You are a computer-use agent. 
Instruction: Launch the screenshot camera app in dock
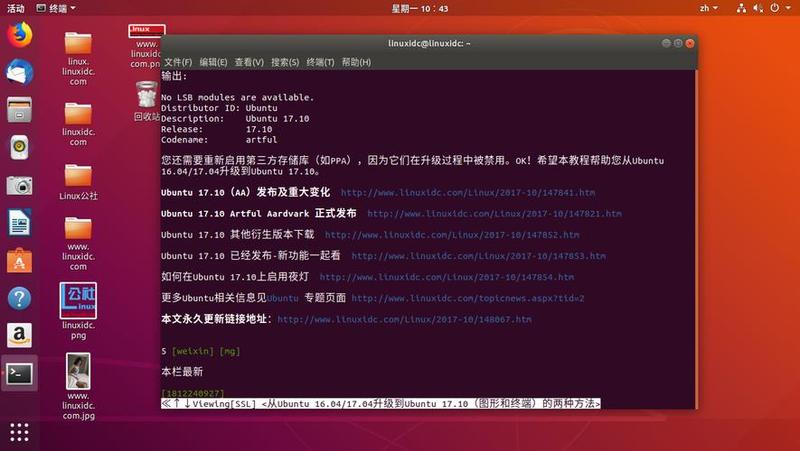click(x=19, y=185)
